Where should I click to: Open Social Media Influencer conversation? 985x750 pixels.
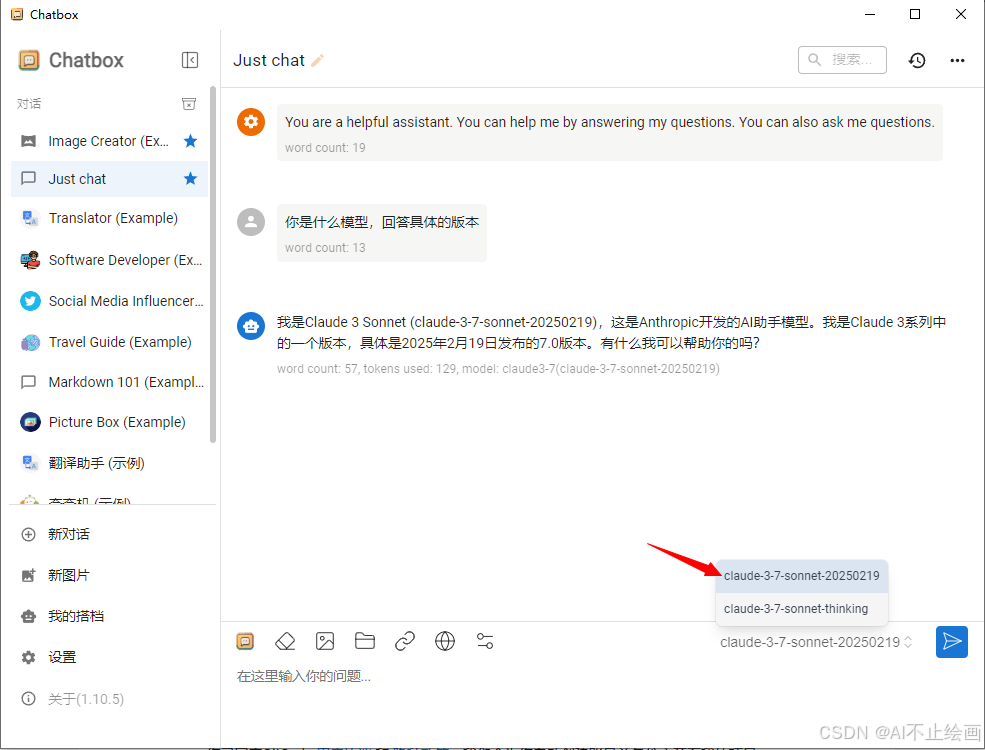[109, 301]
